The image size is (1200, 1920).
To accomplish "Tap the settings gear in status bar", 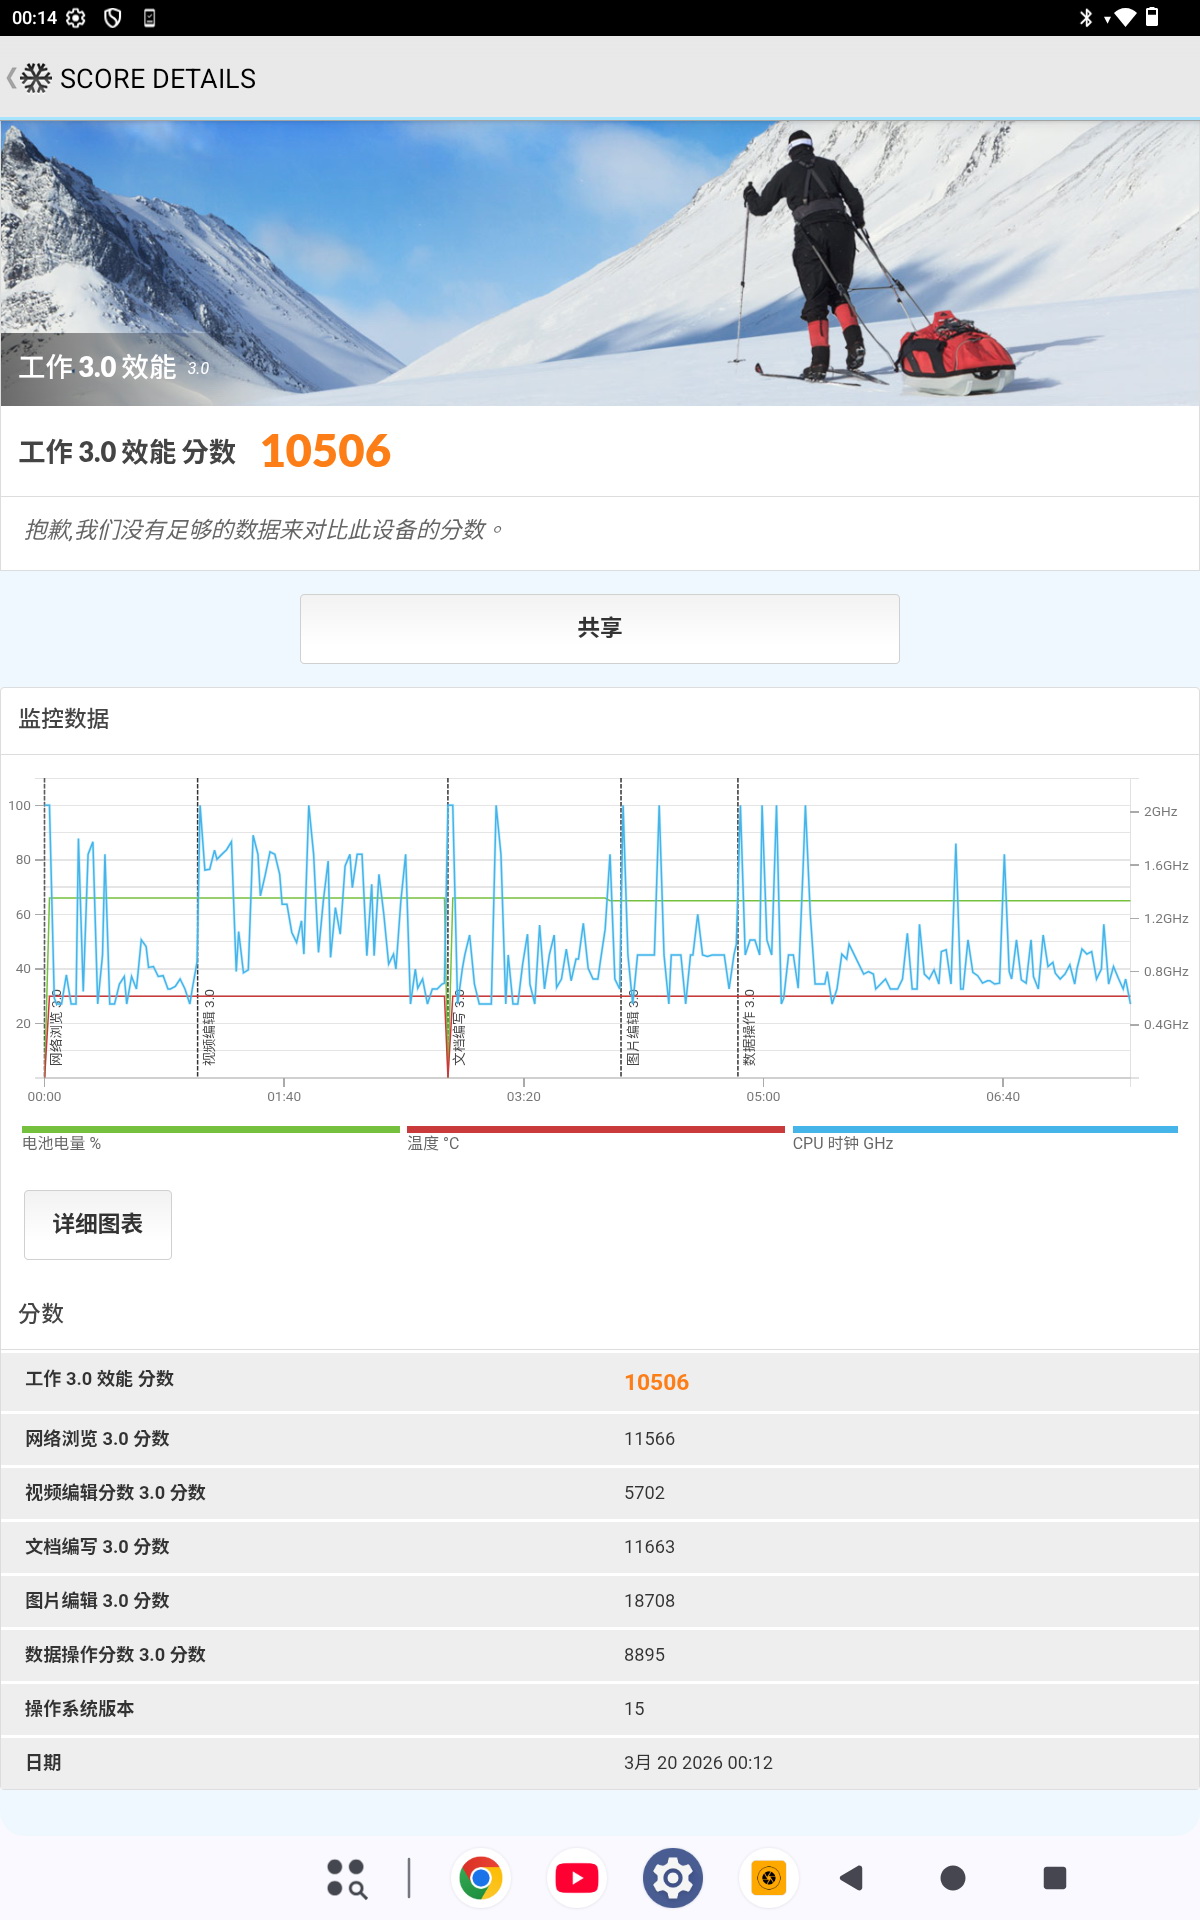I will (x=76, y=18).
